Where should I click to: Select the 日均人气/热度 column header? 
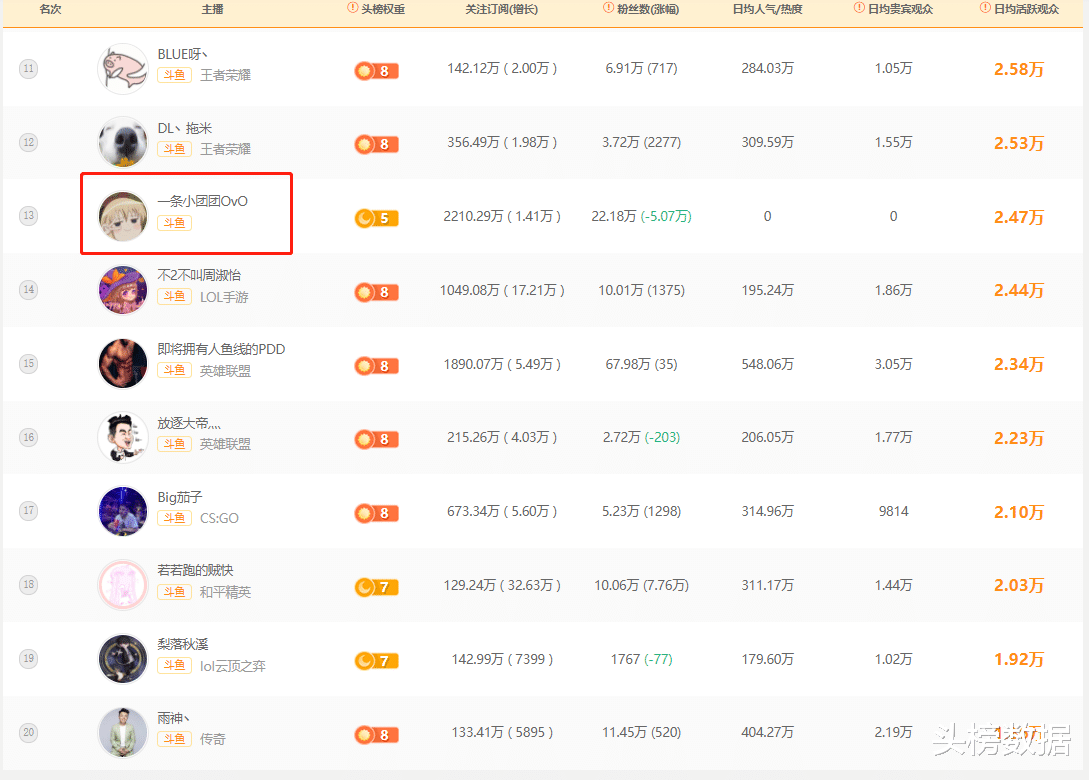tap(767, 9)
